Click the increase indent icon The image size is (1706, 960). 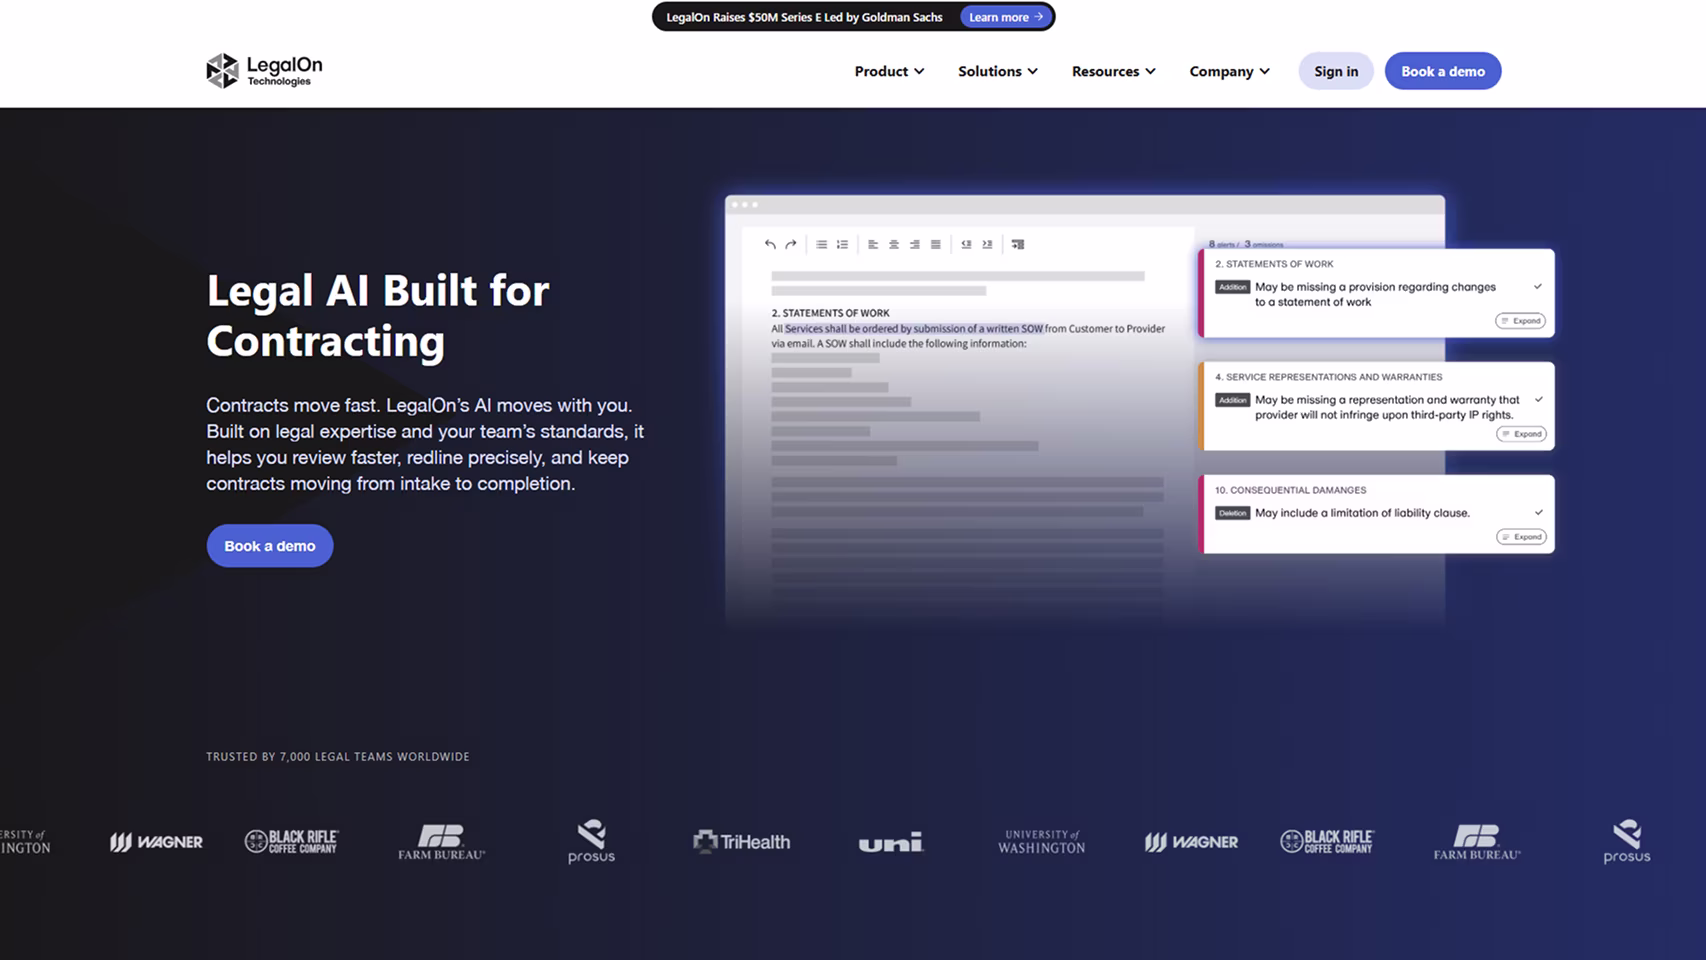point(987,244)
